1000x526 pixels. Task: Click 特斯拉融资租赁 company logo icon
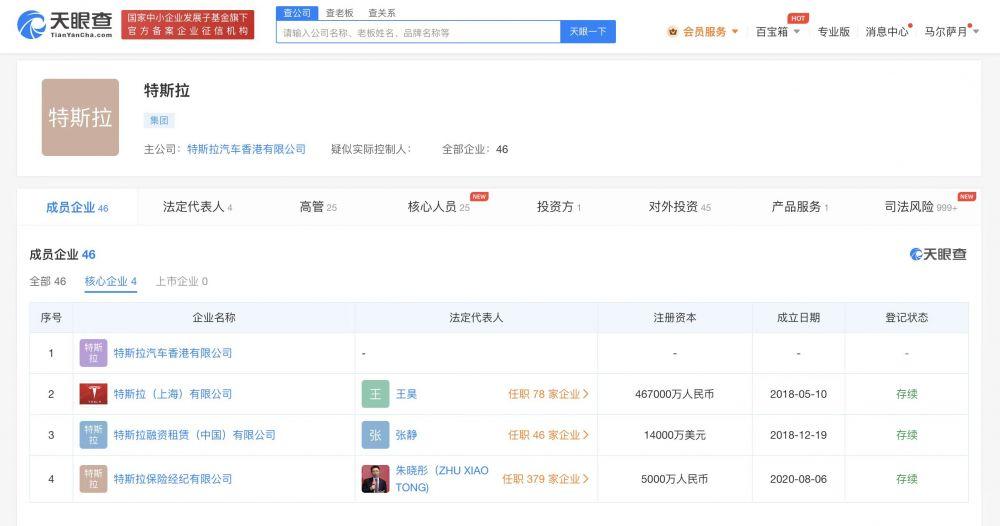pyautogui.click(x=93, y=435)
